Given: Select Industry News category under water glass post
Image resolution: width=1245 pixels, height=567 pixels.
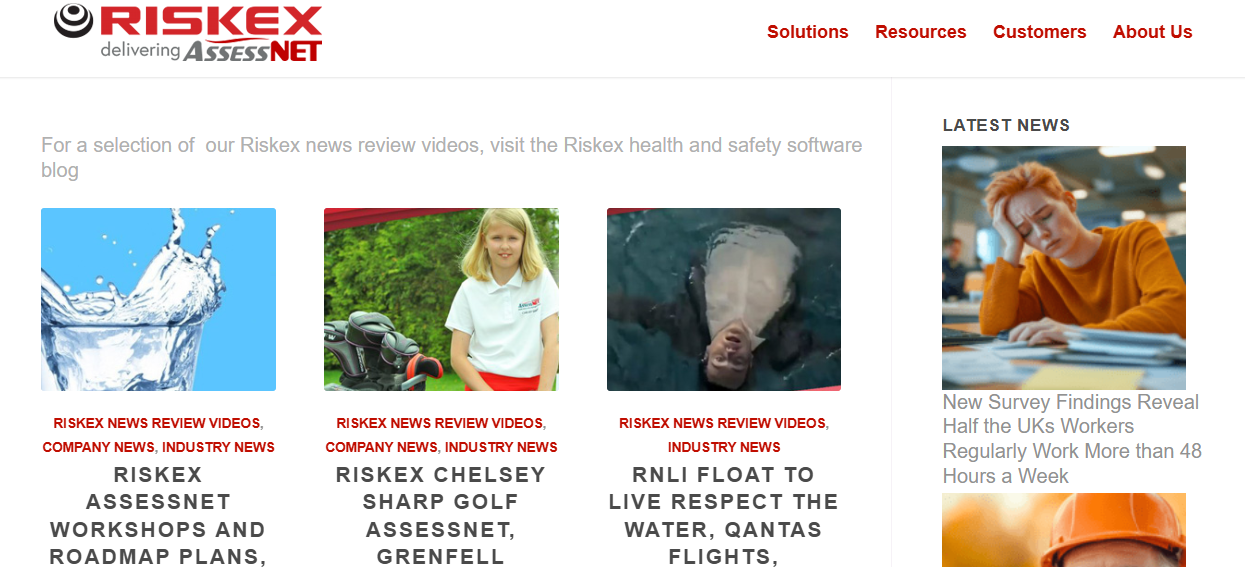Looking at the screenshot, I should pyautogui.click(x=218, y=447).
